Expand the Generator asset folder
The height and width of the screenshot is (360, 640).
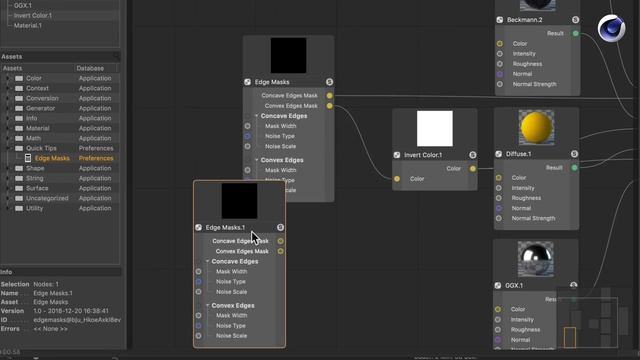(8, 108)
